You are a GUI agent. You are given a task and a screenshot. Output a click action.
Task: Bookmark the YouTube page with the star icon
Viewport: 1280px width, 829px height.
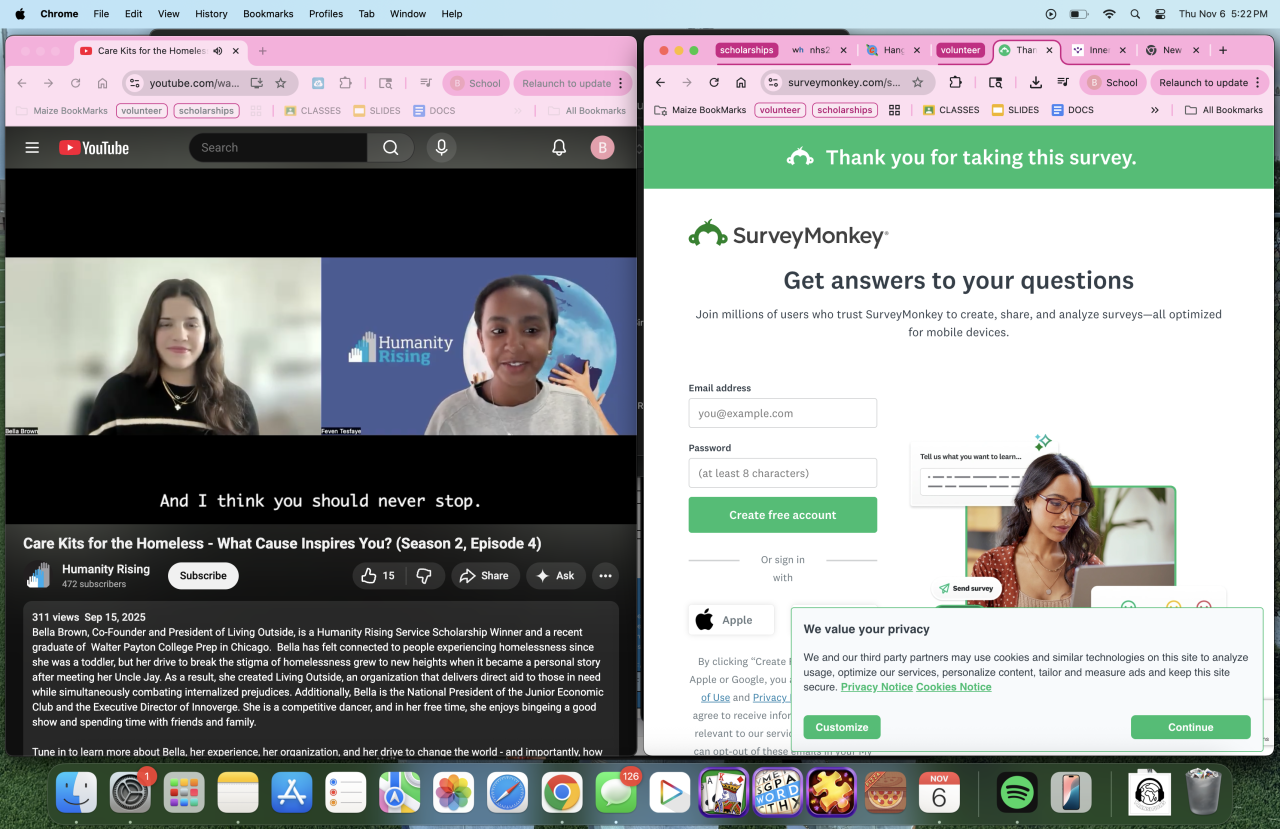point(281,83)
